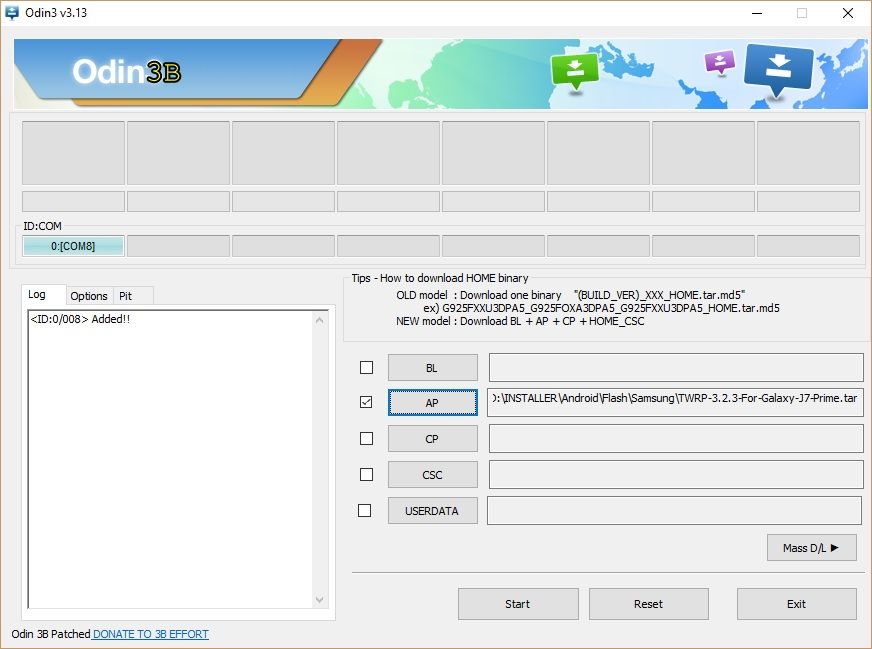This screenshot has height=649, width=872.
Task: Click the OLD model tip line
Action: pos(571,295)
